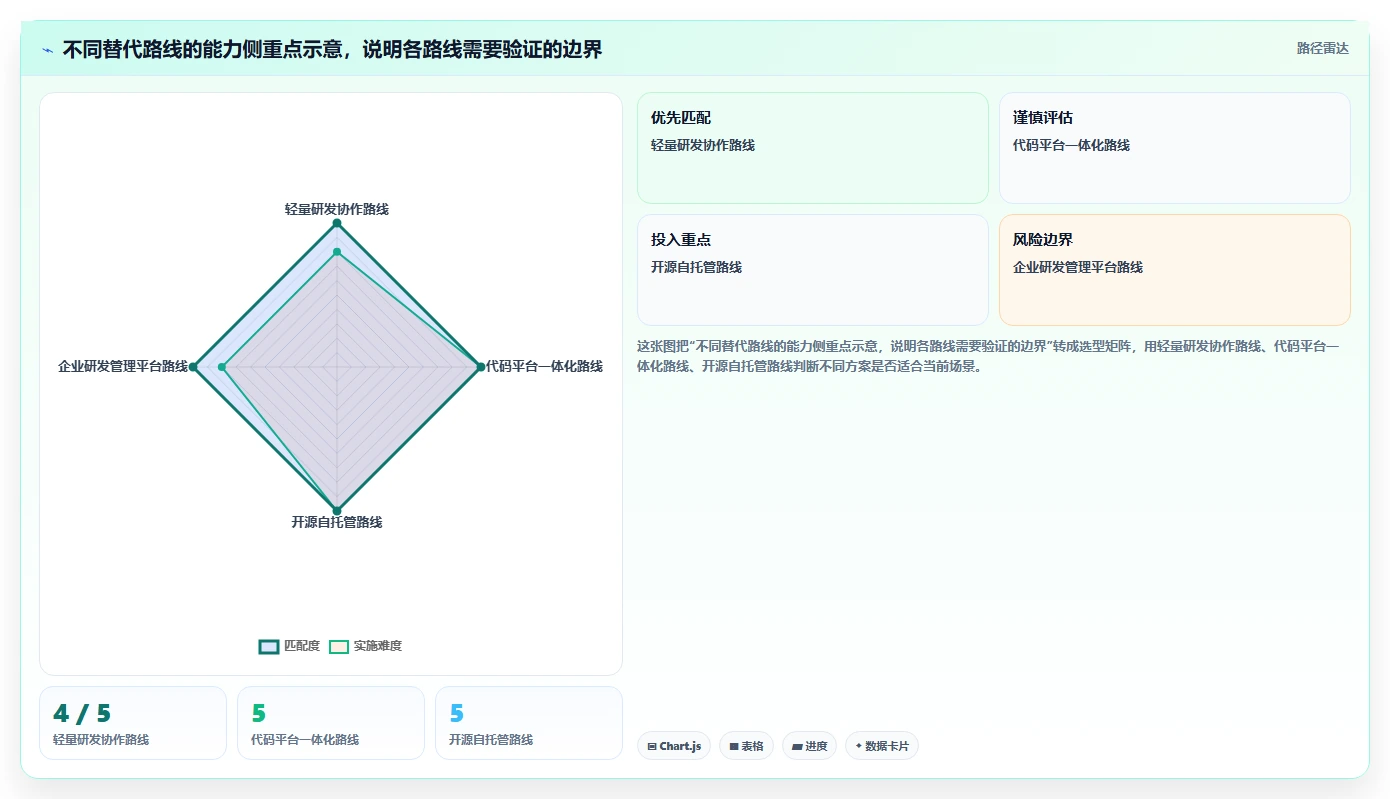
Task: Click the 数据卡片 sparkle icon
Action: click(859, 746)
